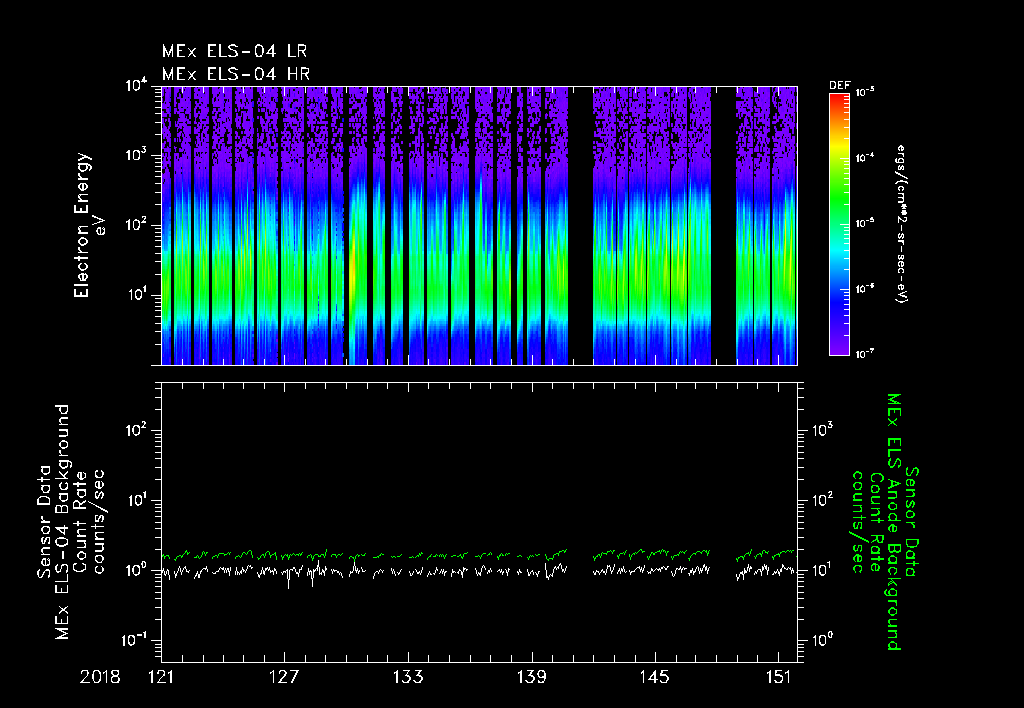Screen dimensions: 1024x708
Task: Click the 'MEx ELS-04 HR' title text
Action: tap(236, 74)
